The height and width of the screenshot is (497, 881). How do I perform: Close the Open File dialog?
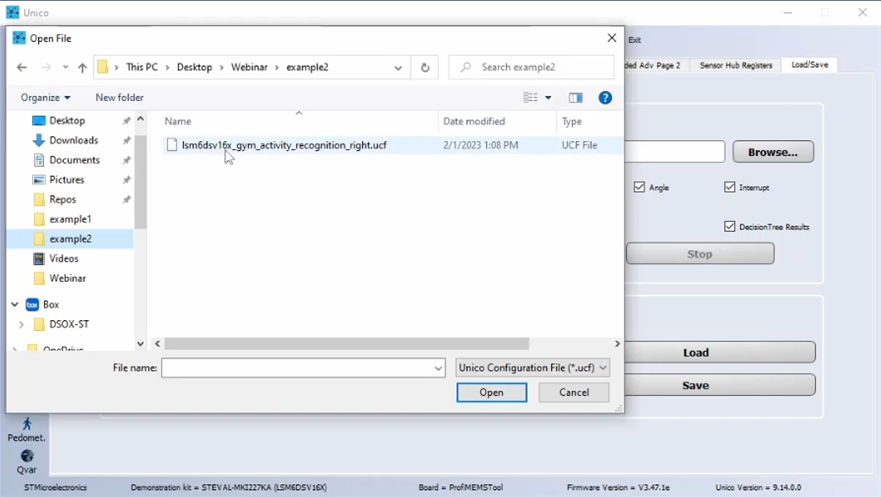click(612, 38)
